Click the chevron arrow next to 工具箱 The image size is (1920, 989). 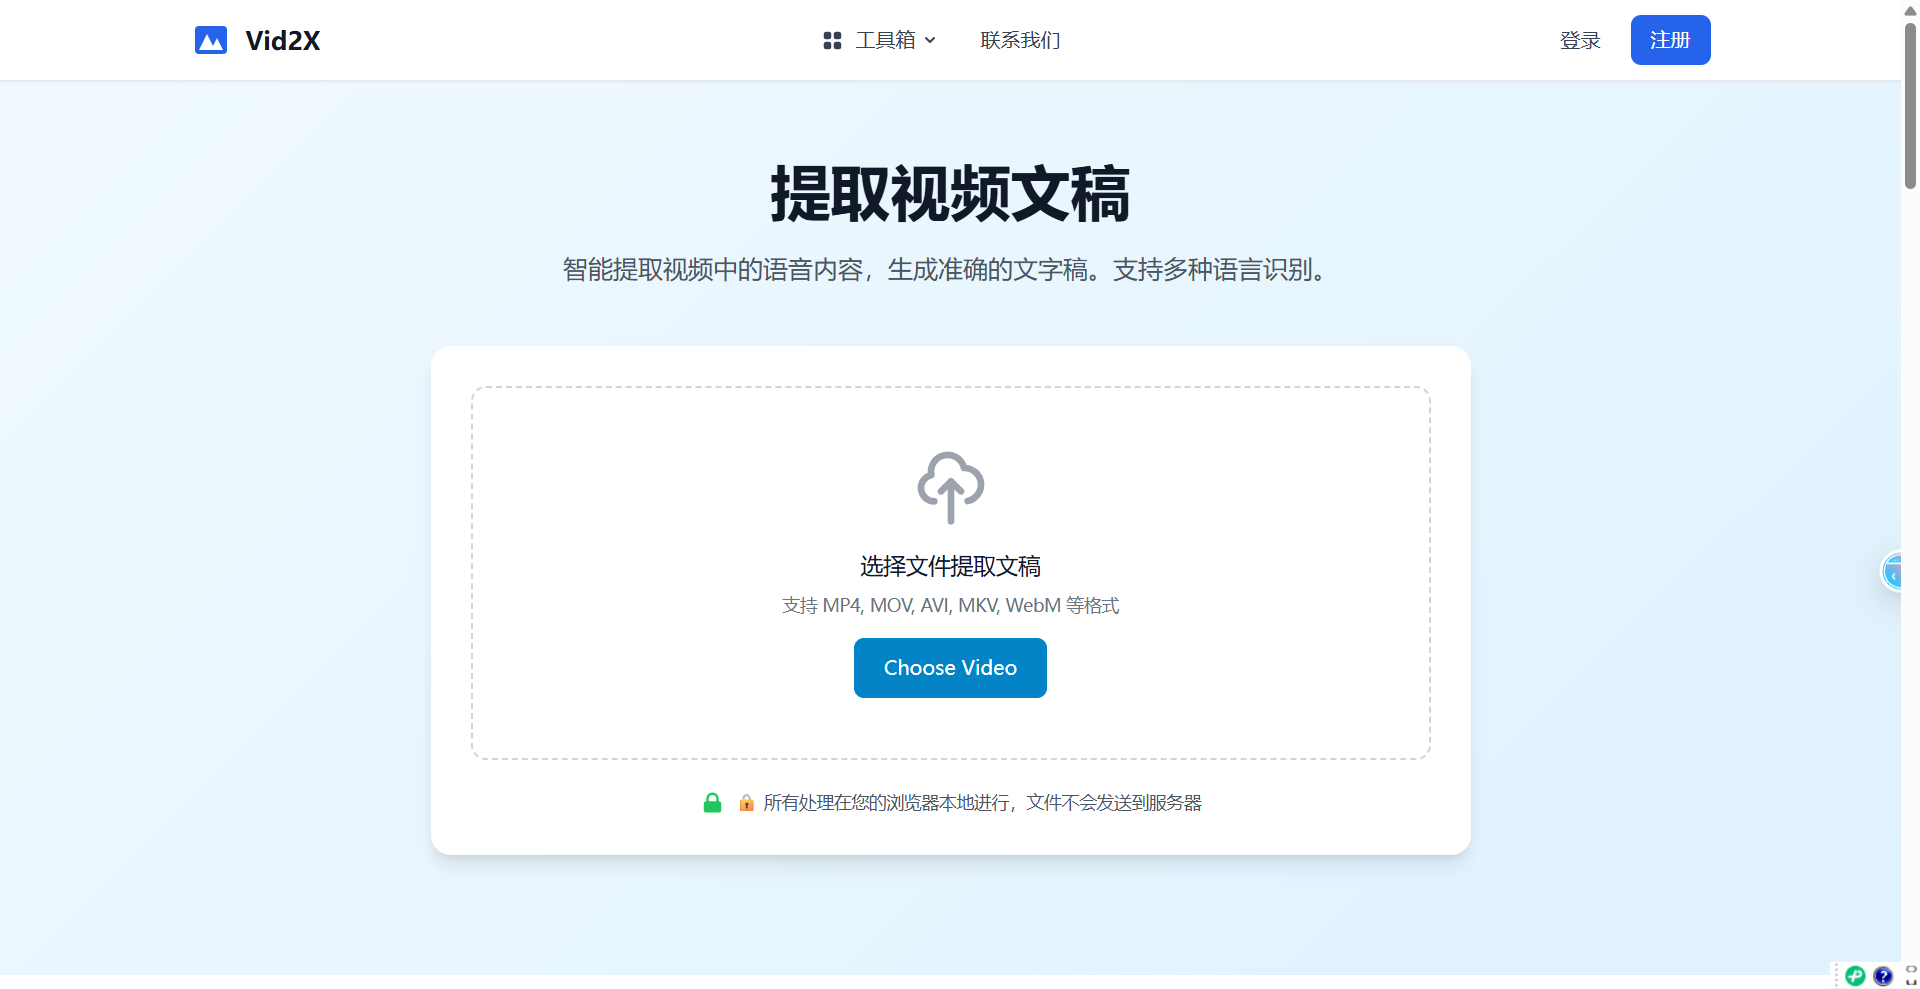(930, 40)
